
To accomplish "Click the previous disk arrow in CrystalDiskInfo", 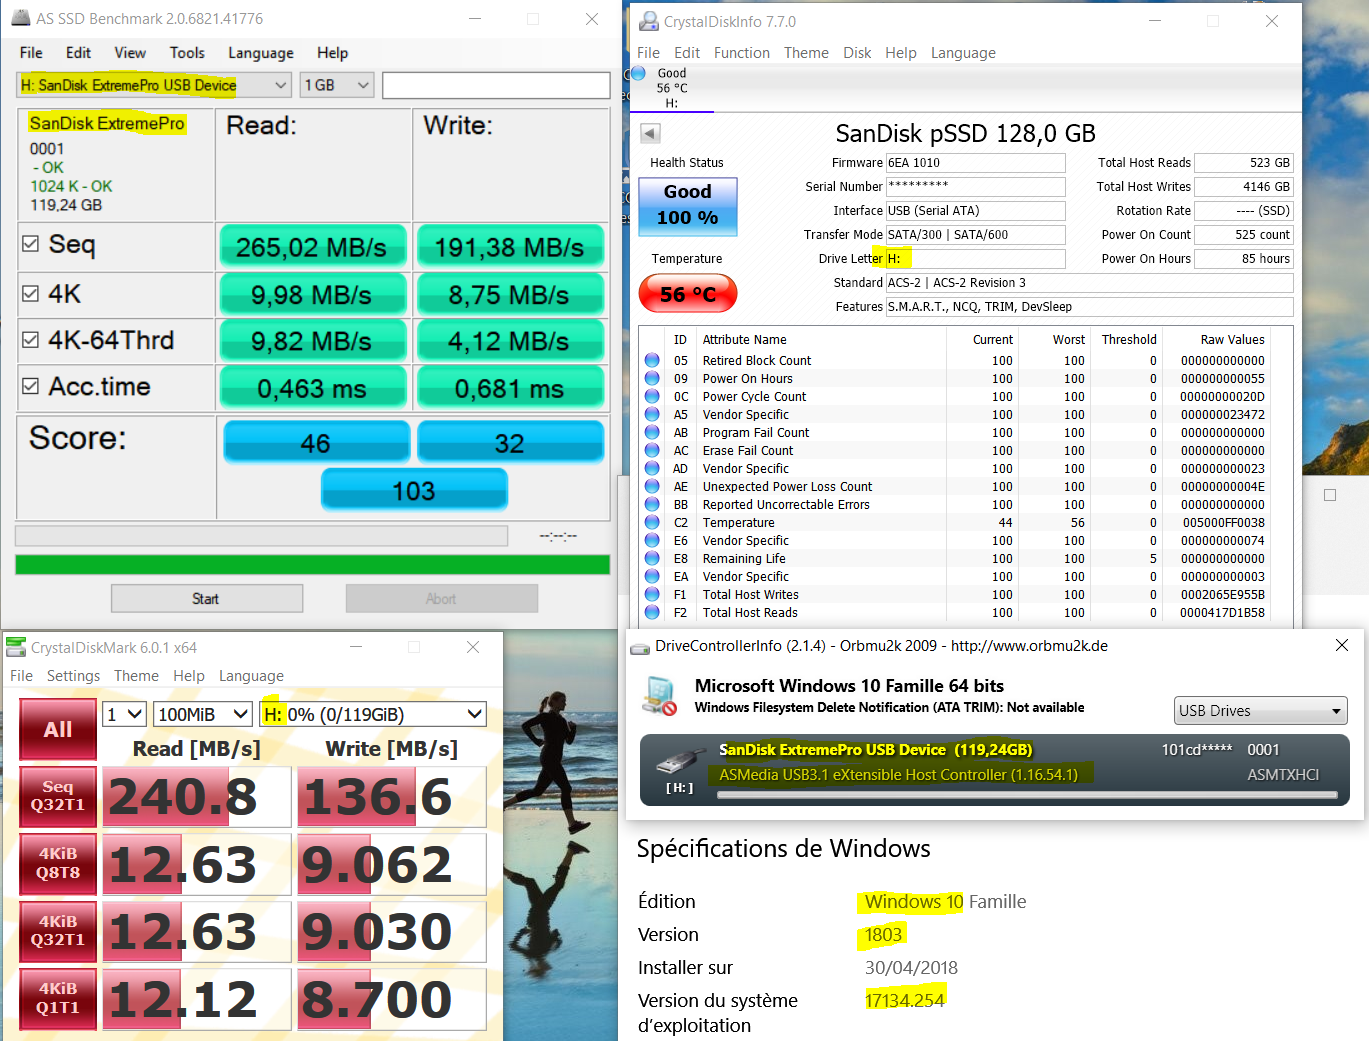I will pyautogui.click(x=650, y=133).
